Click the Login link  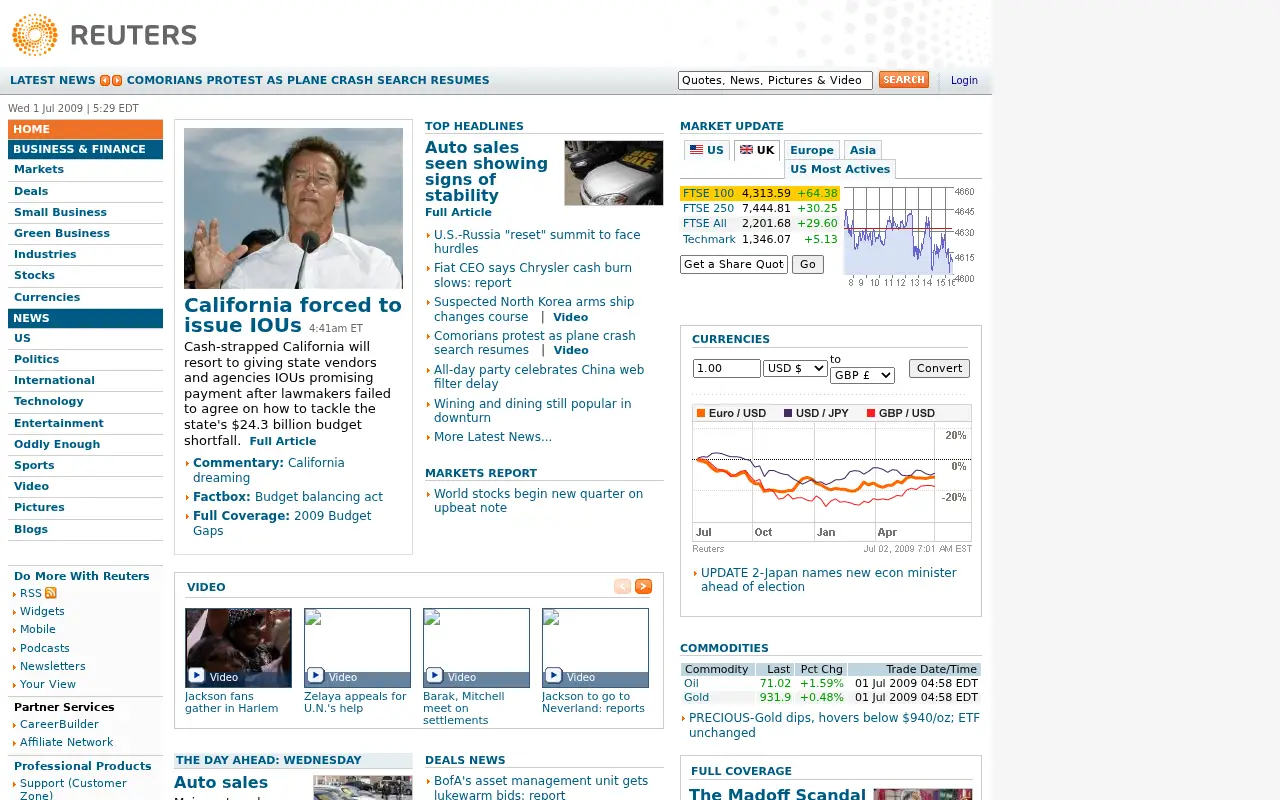(x=964, y=80)
